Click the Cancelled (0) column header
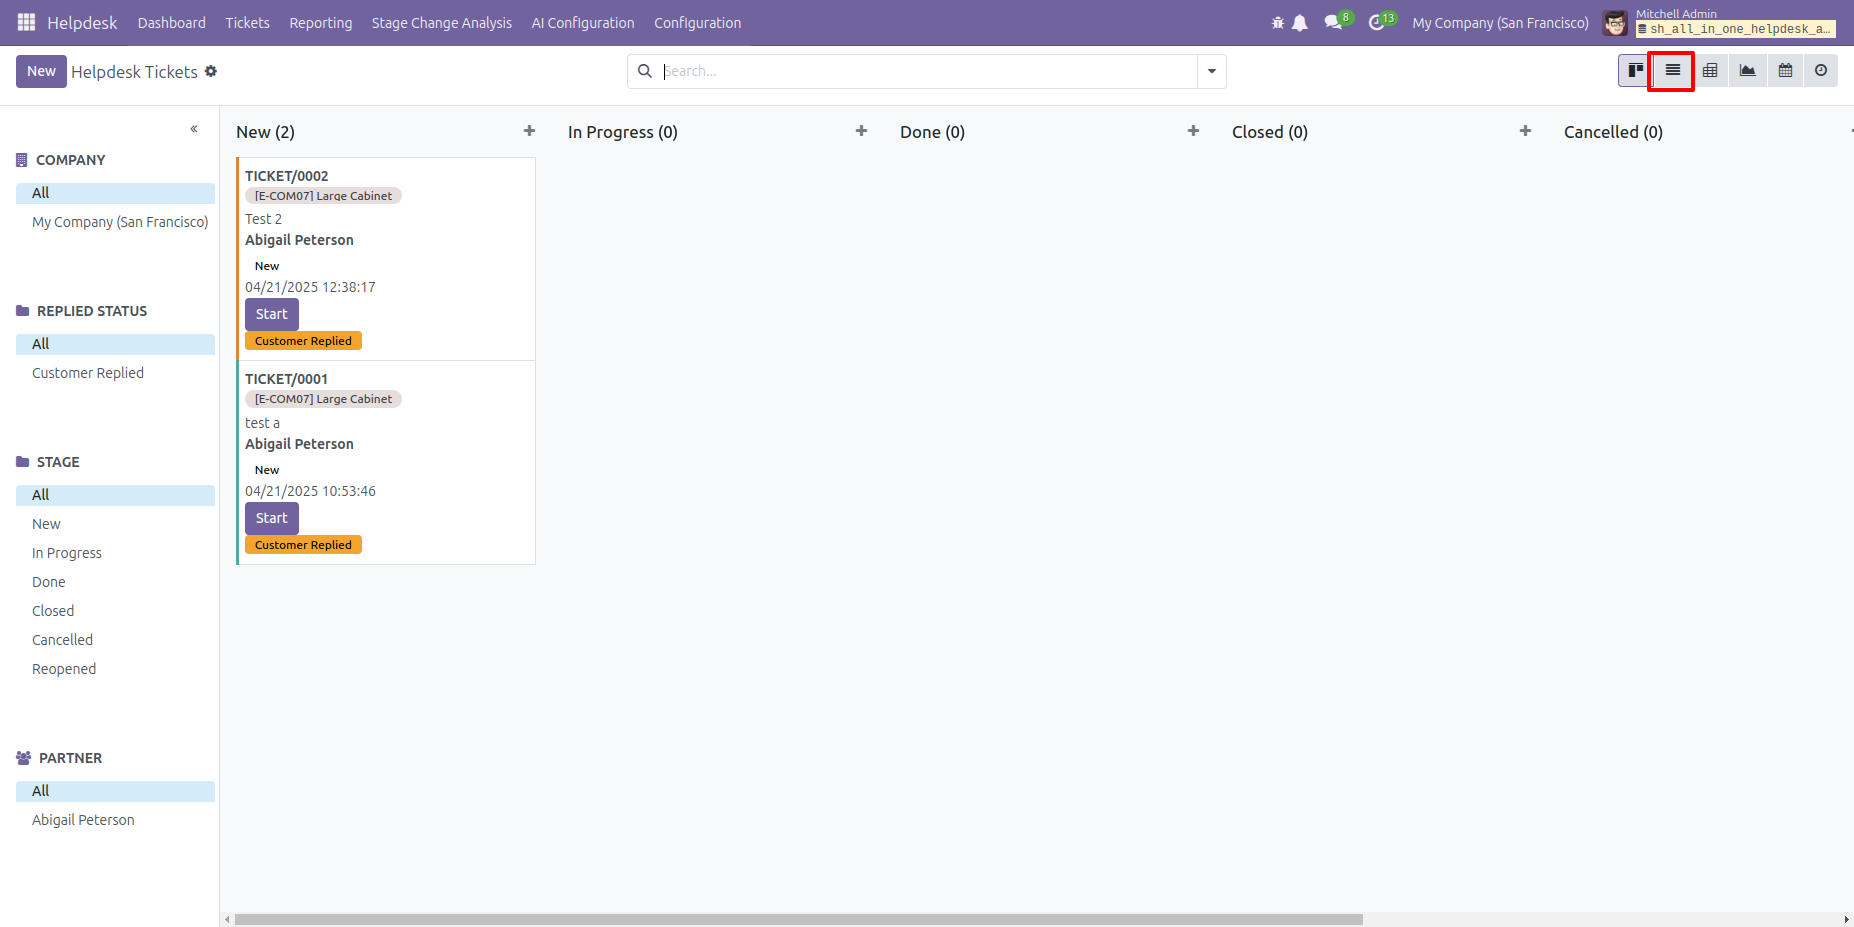 (x=1613, y=132)
